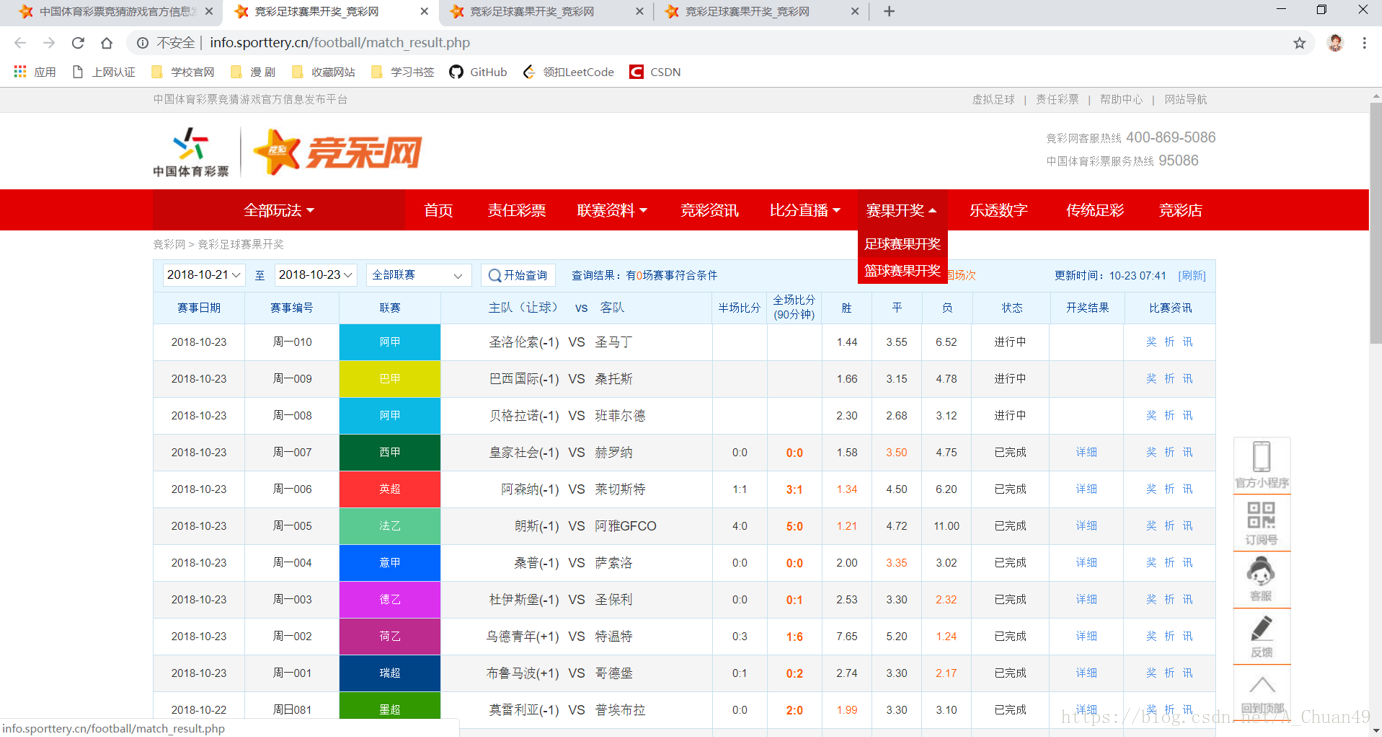This screenshot has height=737, width=1382.
Task: Close the second browser tab
Action: pos(424,12)
